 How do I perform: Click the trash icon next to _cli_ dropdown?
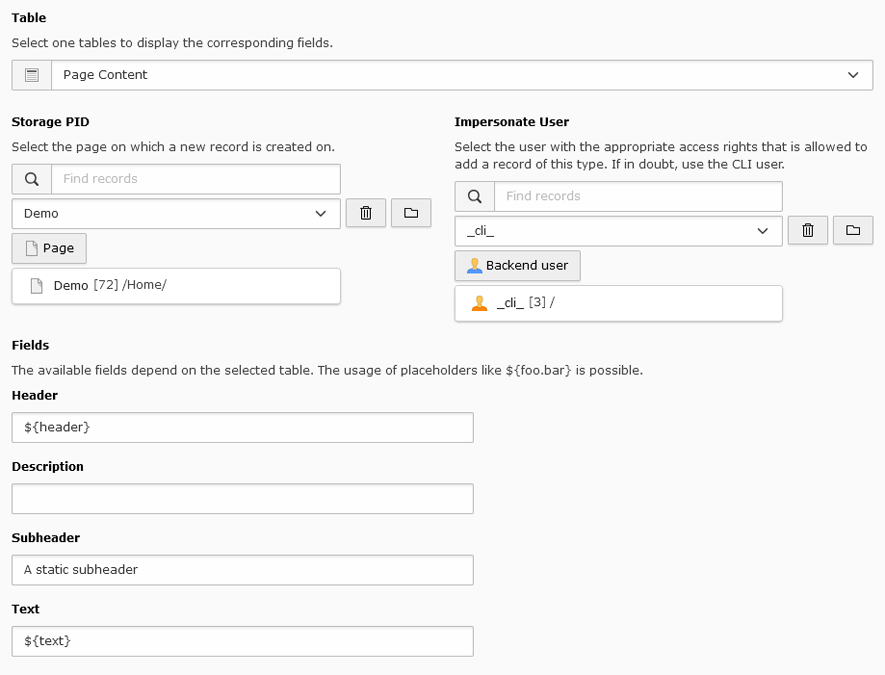tap(807, 231)
